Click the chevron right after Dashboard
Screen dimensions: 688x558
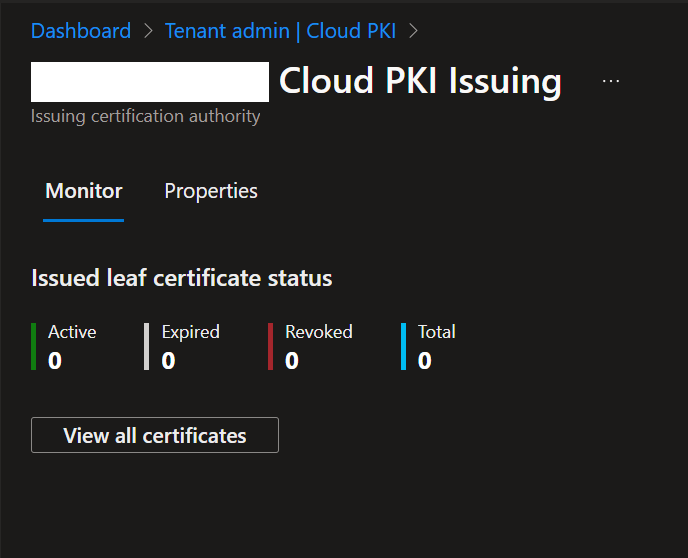click(148, 31)
